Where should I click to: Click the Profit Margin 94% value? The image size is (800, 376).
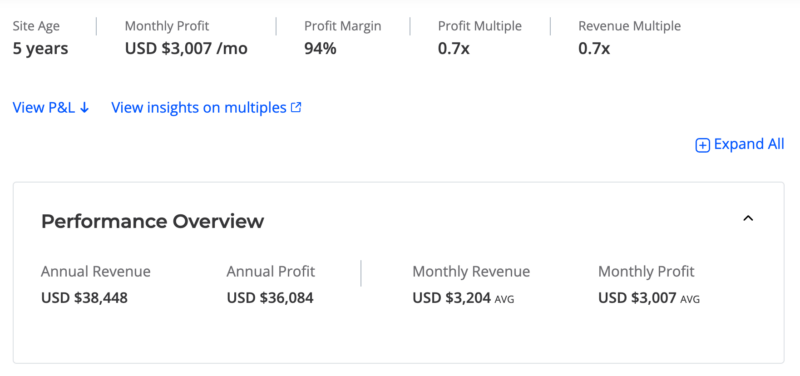tap(320, 49)
